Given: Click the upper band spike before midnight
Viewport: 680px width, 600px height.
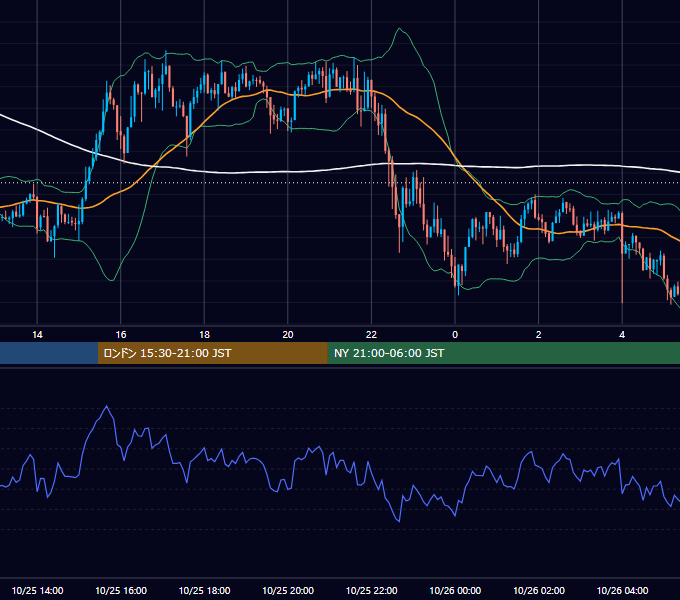Looking at the screenshot, I should click(x=399, y=29).
